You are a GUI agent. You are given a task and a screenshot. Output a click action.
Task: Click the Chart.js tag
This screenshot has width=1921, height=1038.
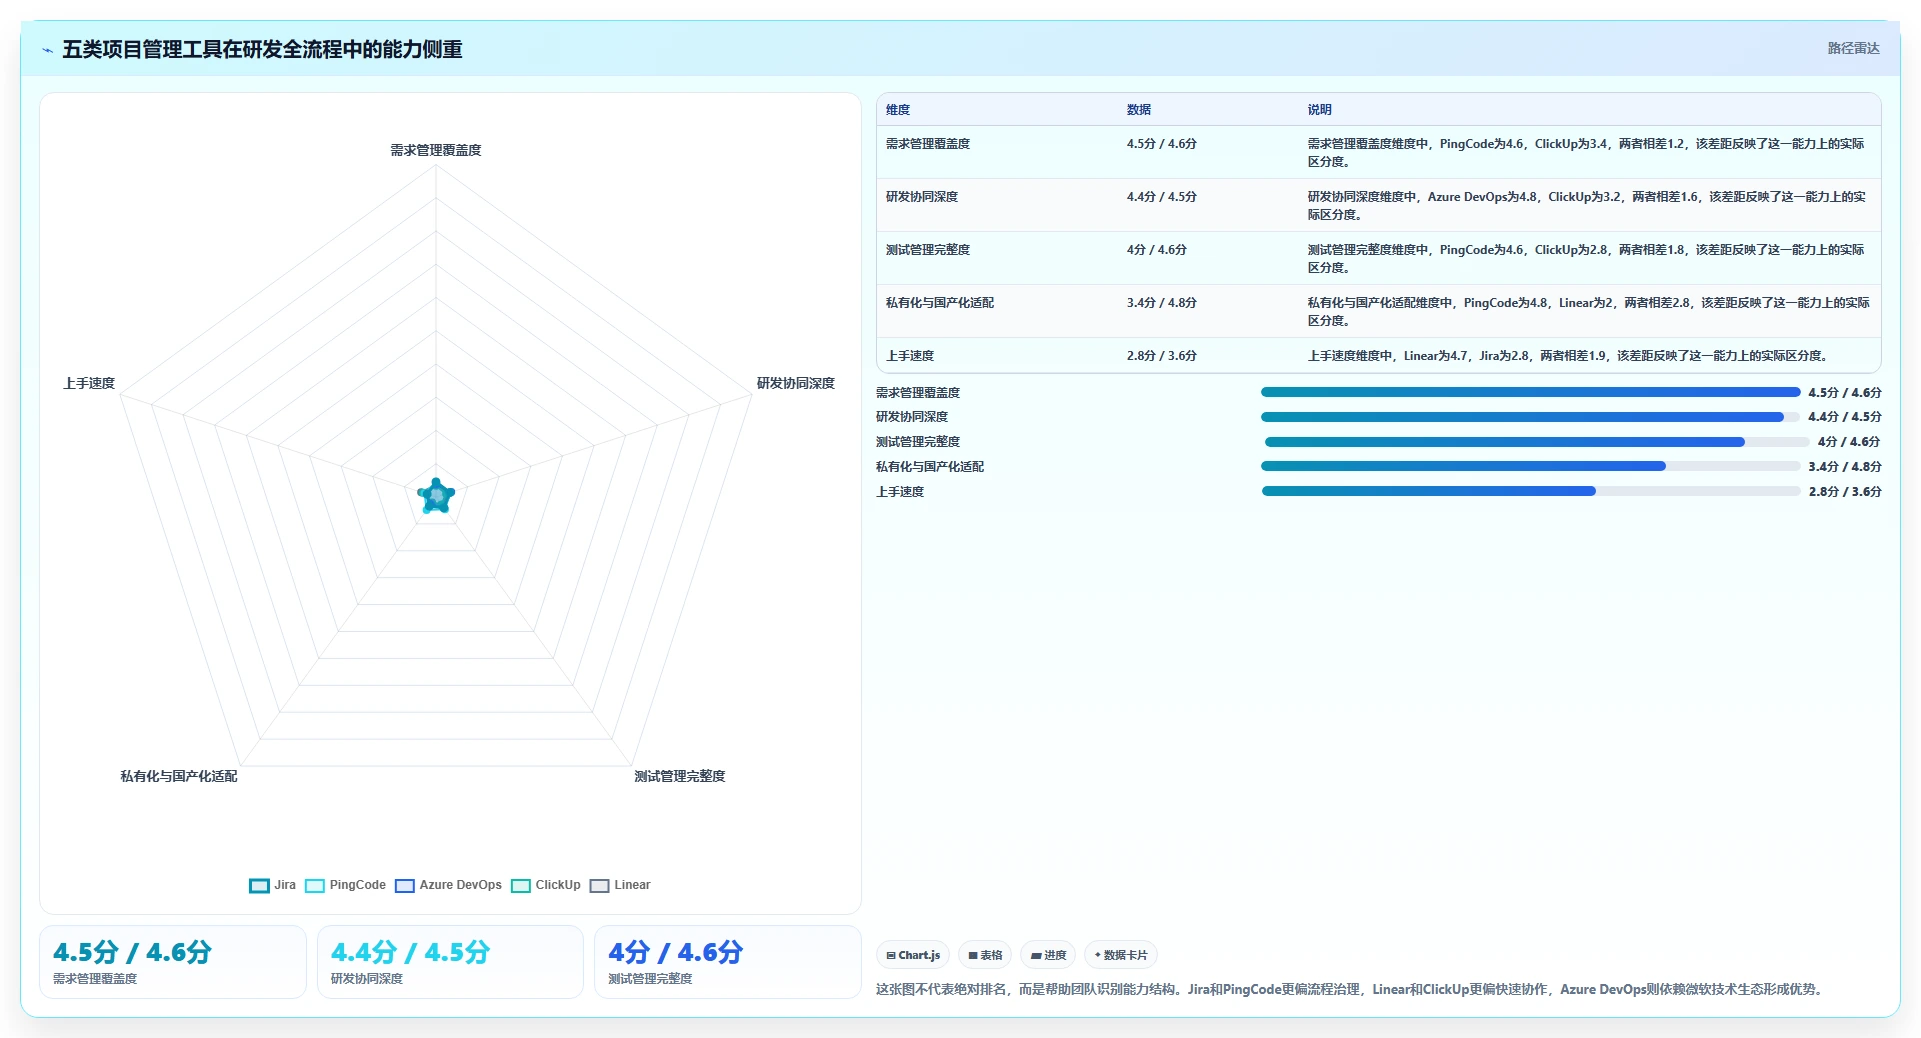tap(913, 955)
